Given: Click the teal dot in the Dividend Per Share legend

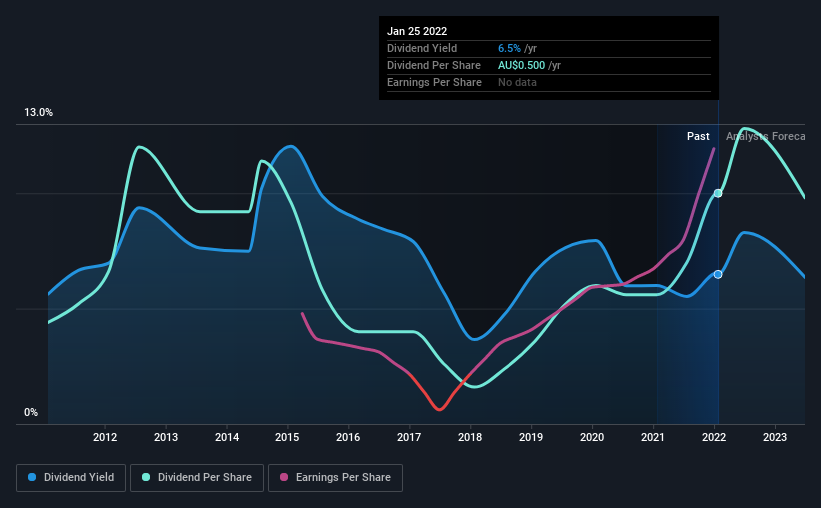Looking at the screenshot, I should coord(146,477).
